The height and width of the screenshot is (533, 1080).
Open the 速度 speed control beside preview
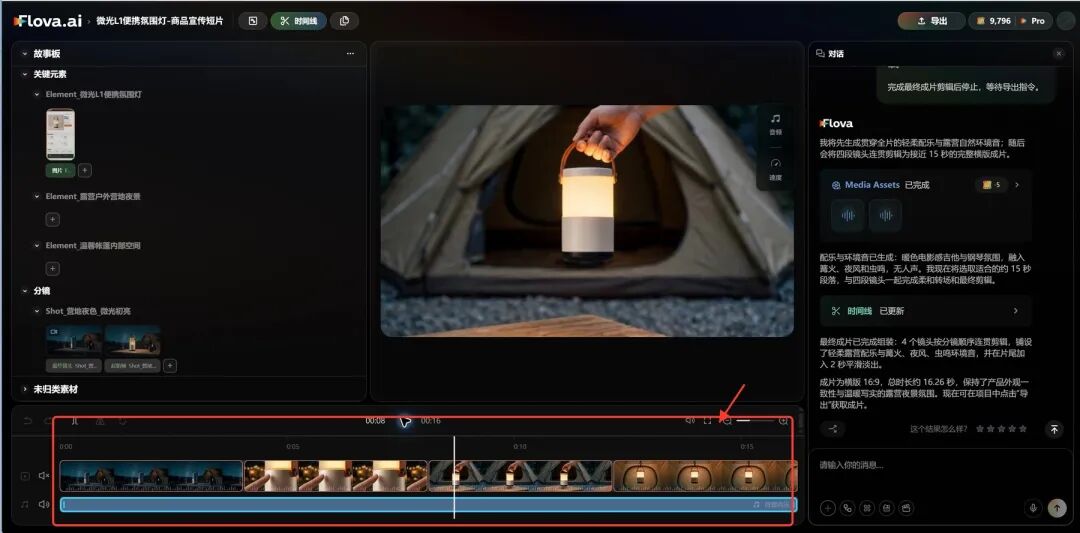776,169
